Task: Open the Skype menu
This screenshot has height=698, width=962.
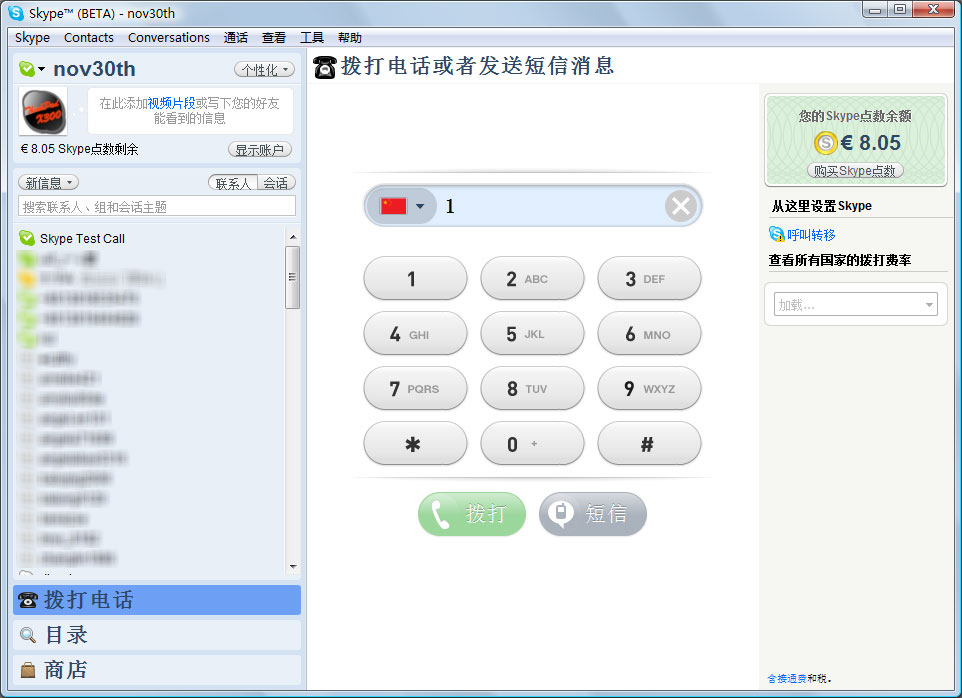Action: (32, 37)
